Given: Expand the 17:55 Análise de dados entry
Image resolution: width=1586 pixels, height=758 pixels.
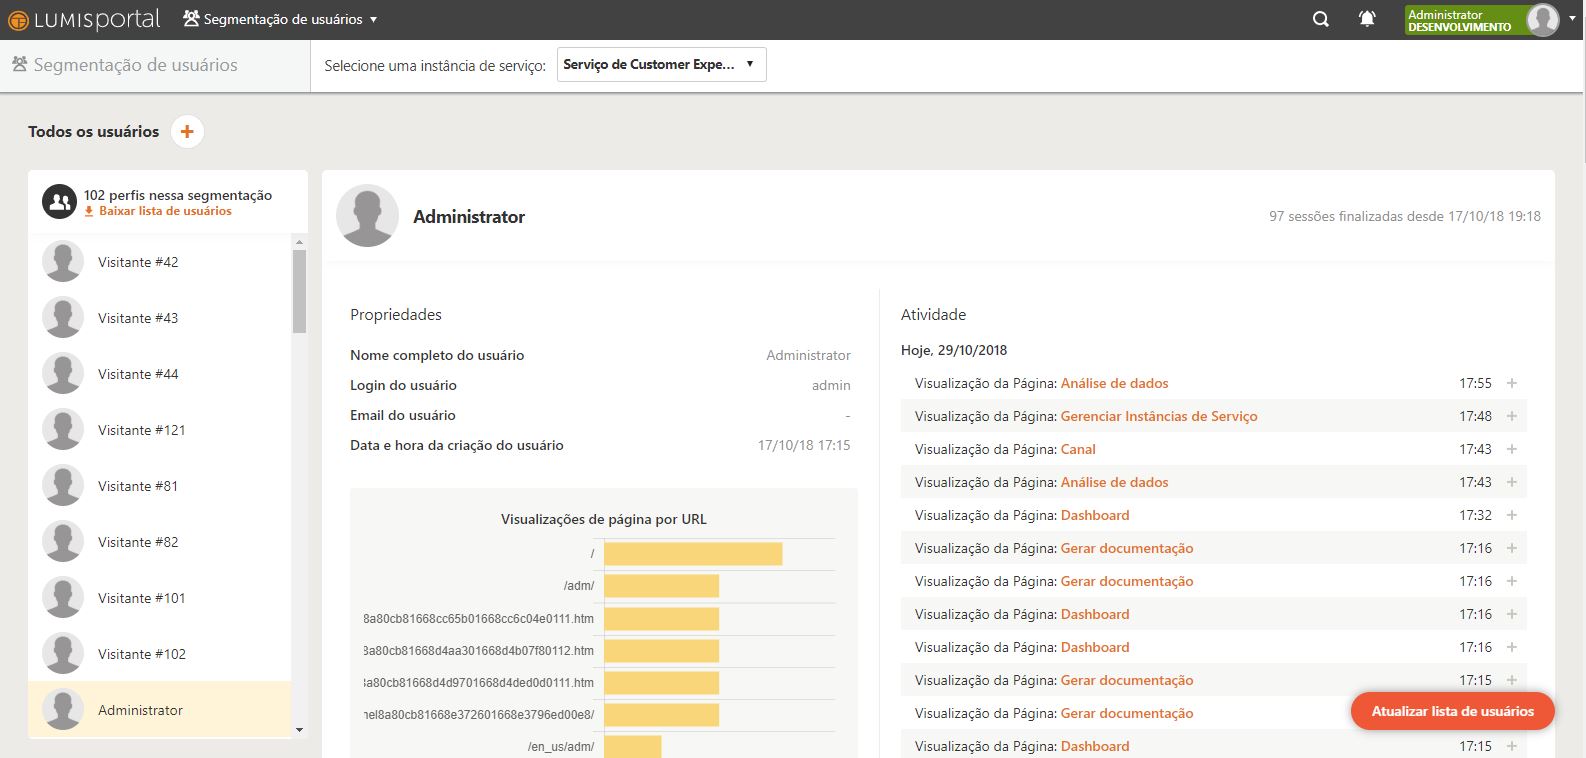Looking at the screenshot, I should [1512, 383].
